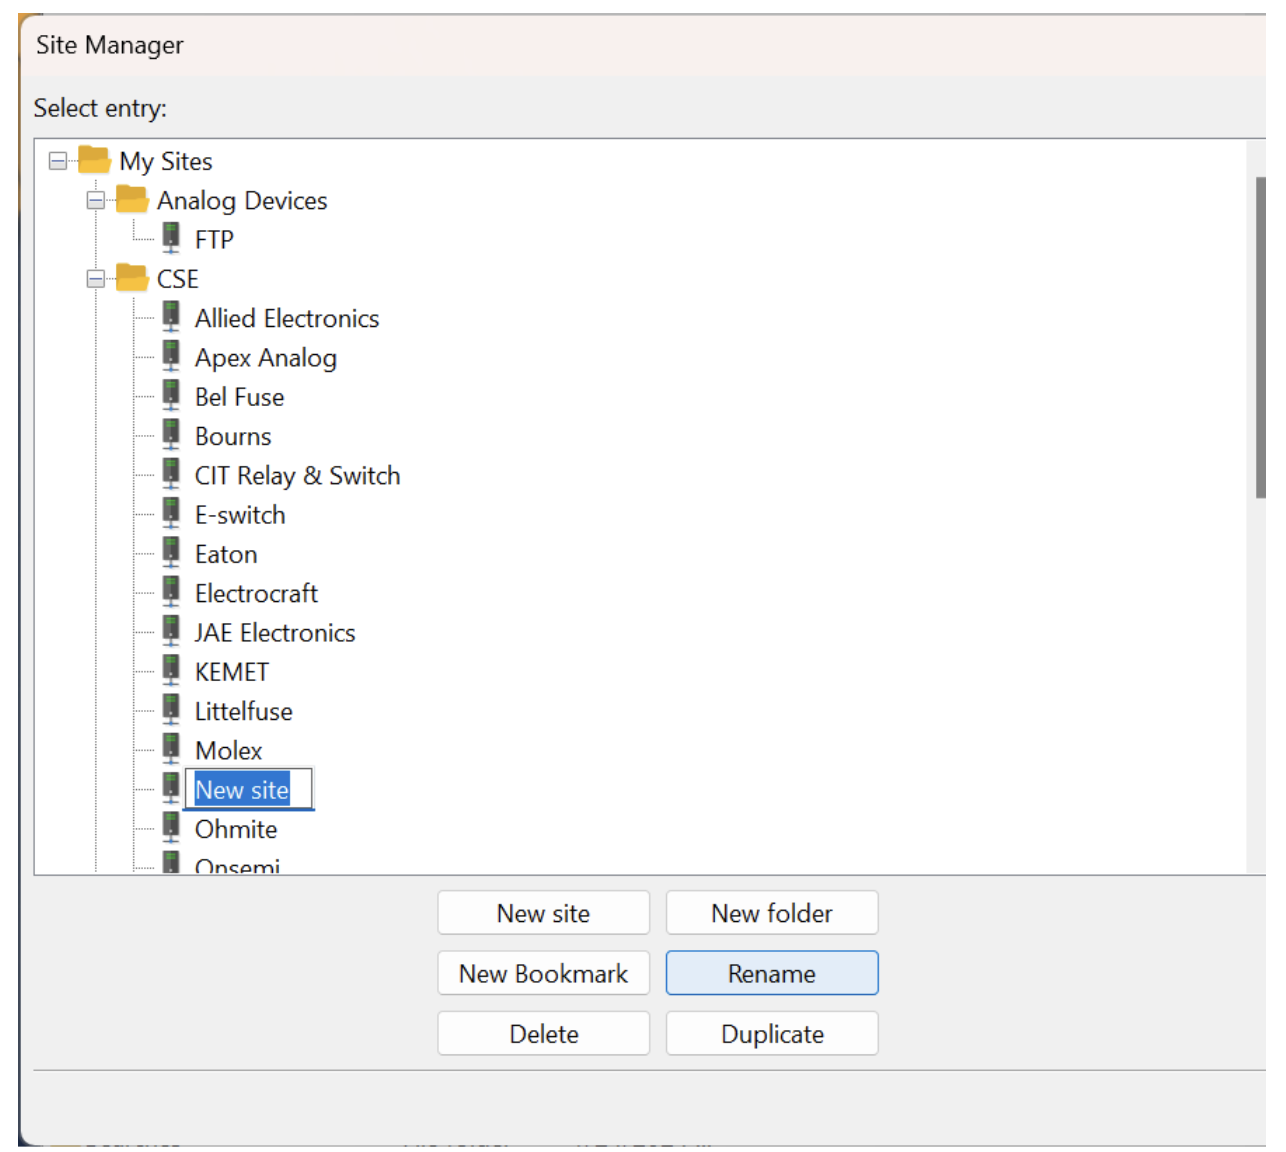The height and width of the screenshot is (1152, 1286).
Task: Collapse the My Sites root node
Action: point(58,161)
